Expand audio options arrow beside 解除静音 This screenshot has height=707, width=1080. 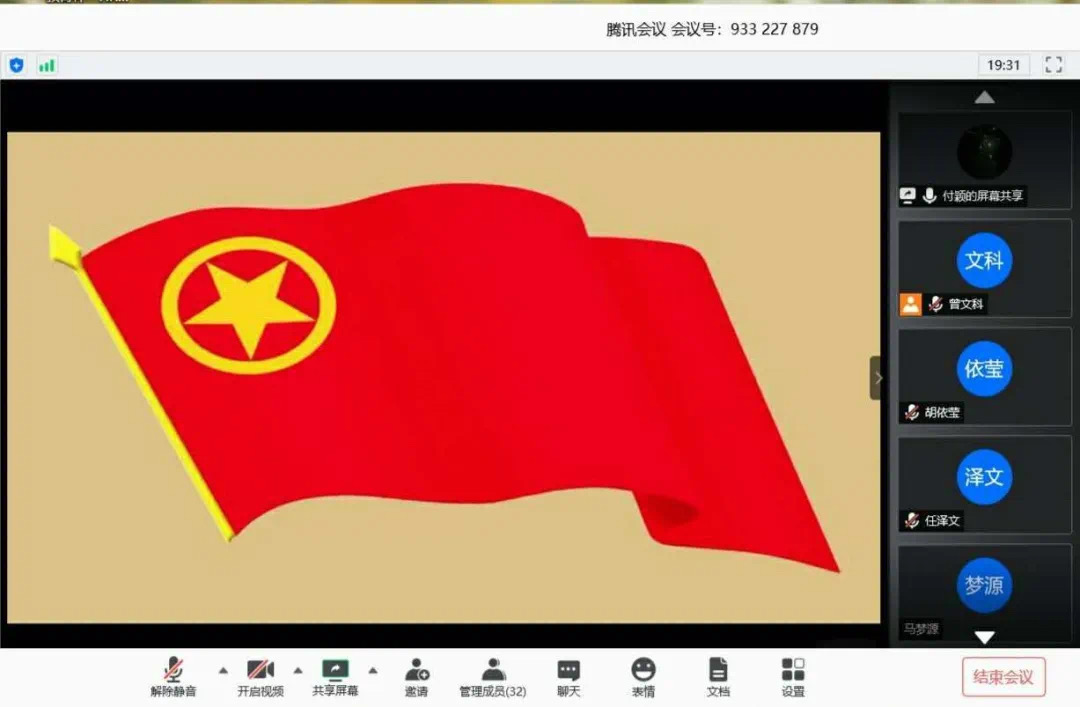[x=223, y=670]
